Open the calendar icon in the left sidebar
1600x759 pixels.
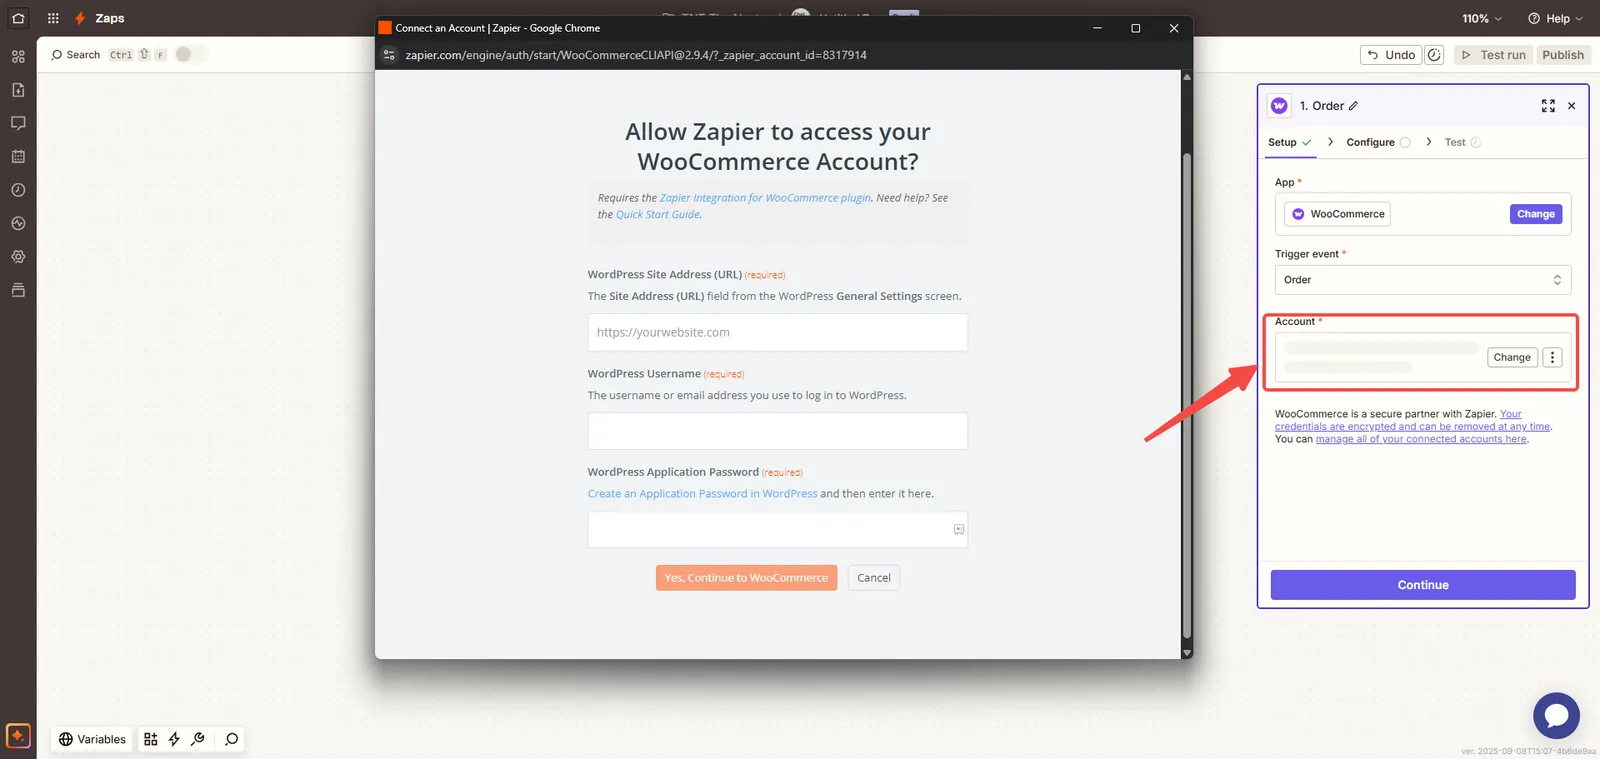click(x=18, y=157)
